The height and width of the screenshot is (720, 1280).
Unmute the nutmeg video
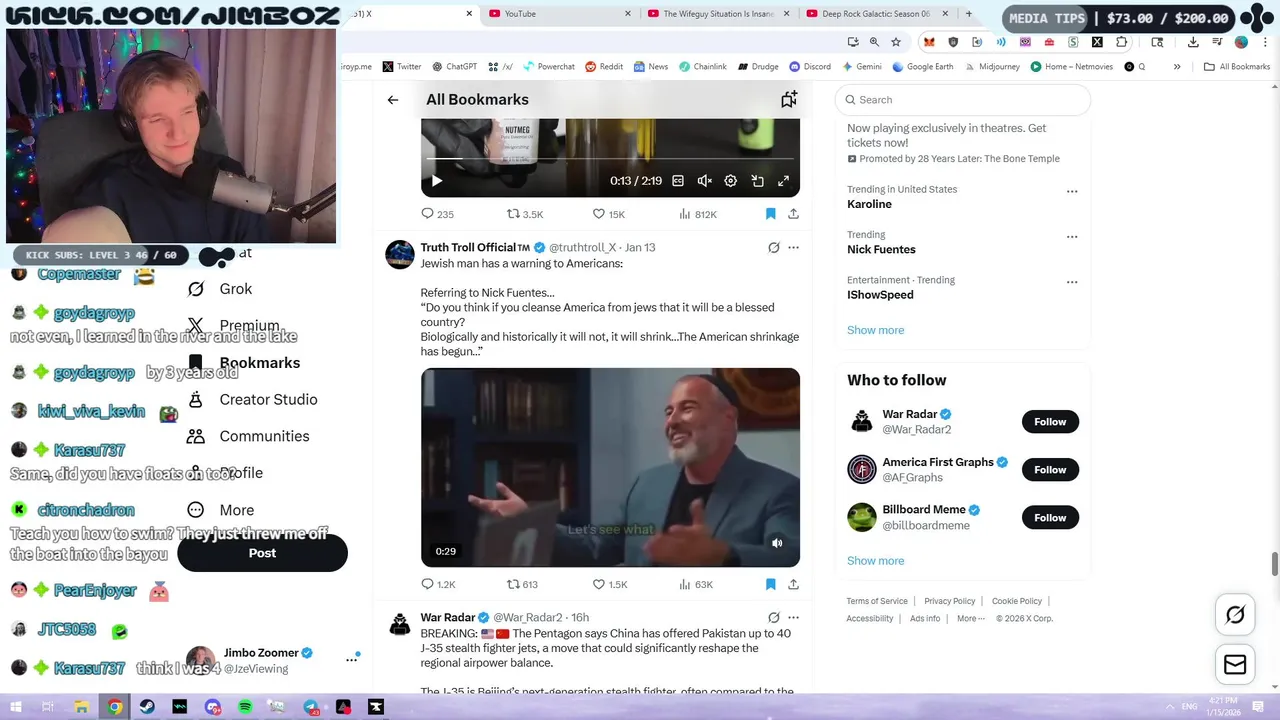coord(704,181)
